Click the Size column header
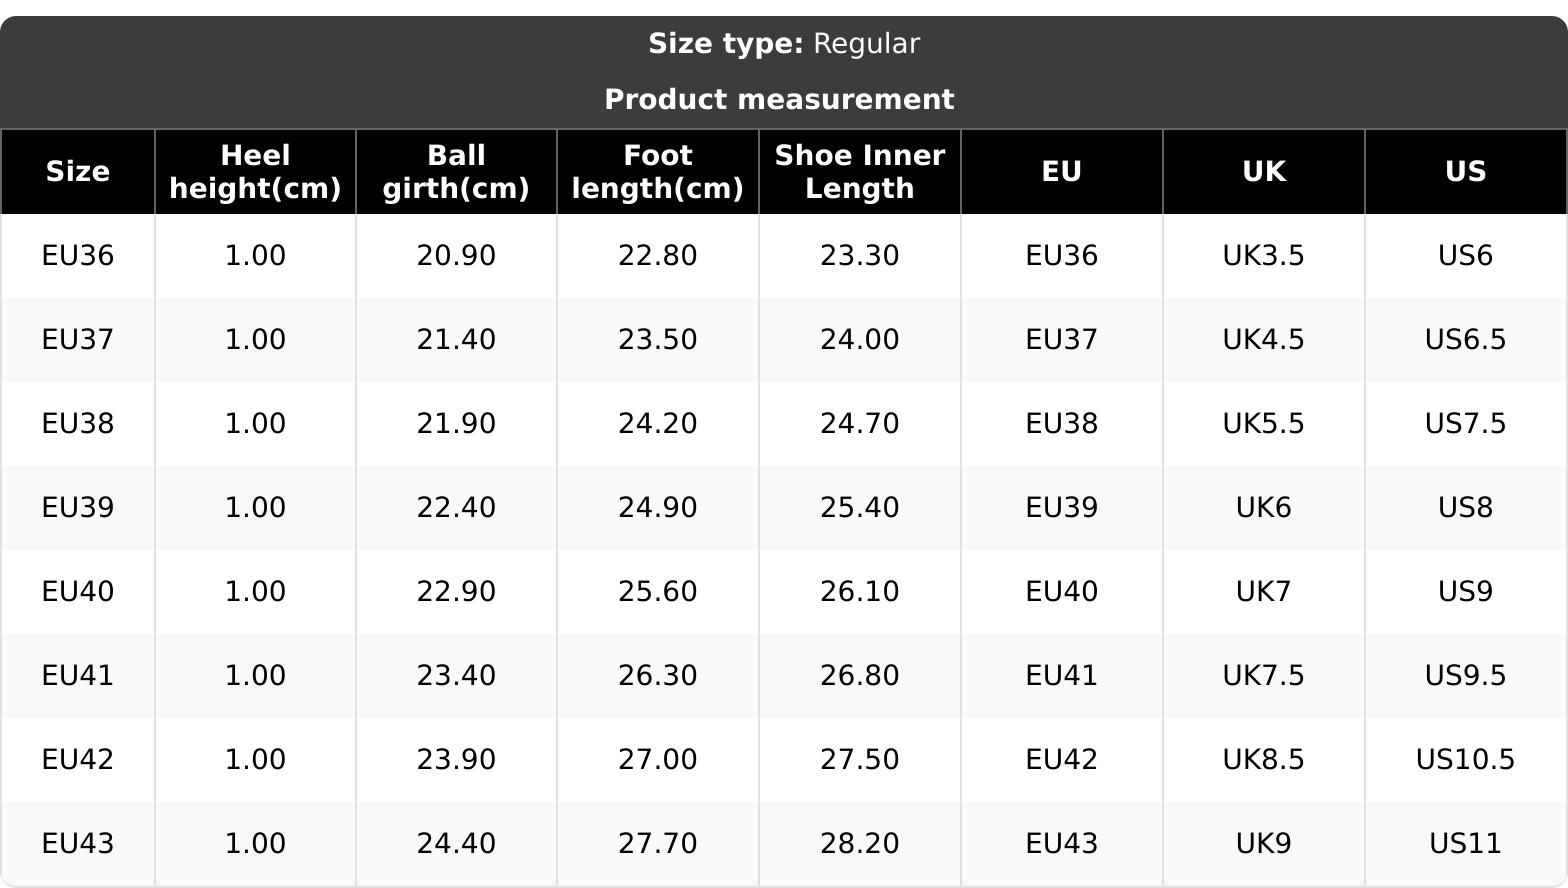1568x888 pixels. [78, 172]
